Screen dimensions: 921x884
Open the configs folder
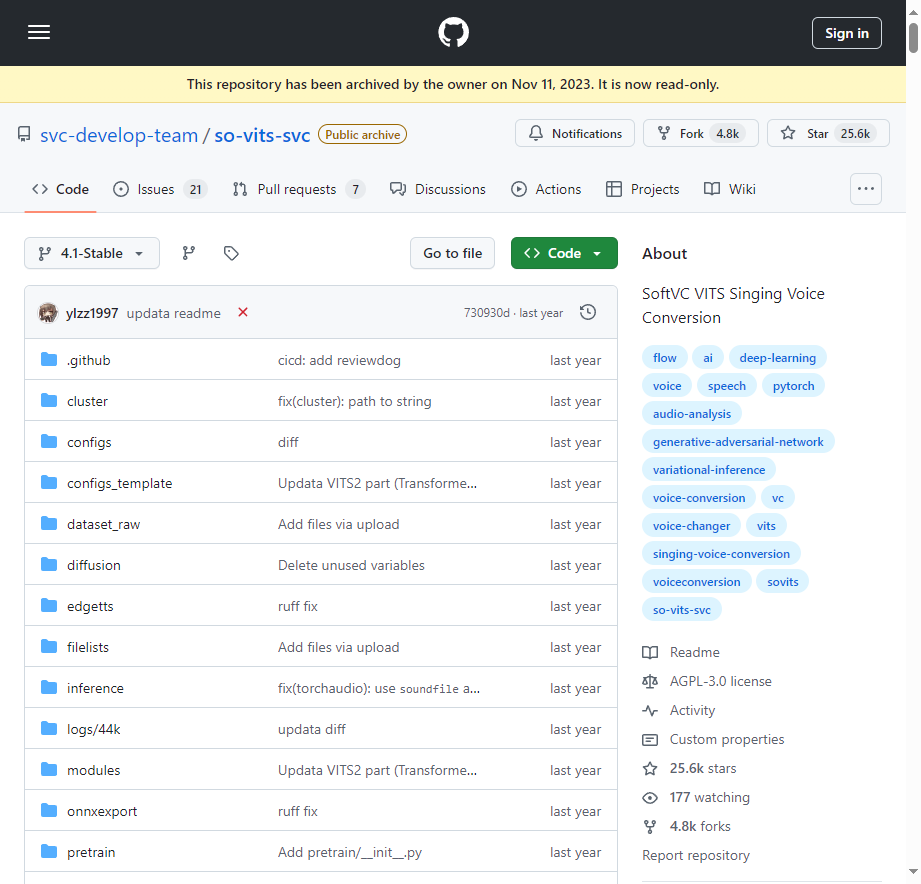(89, 442)
